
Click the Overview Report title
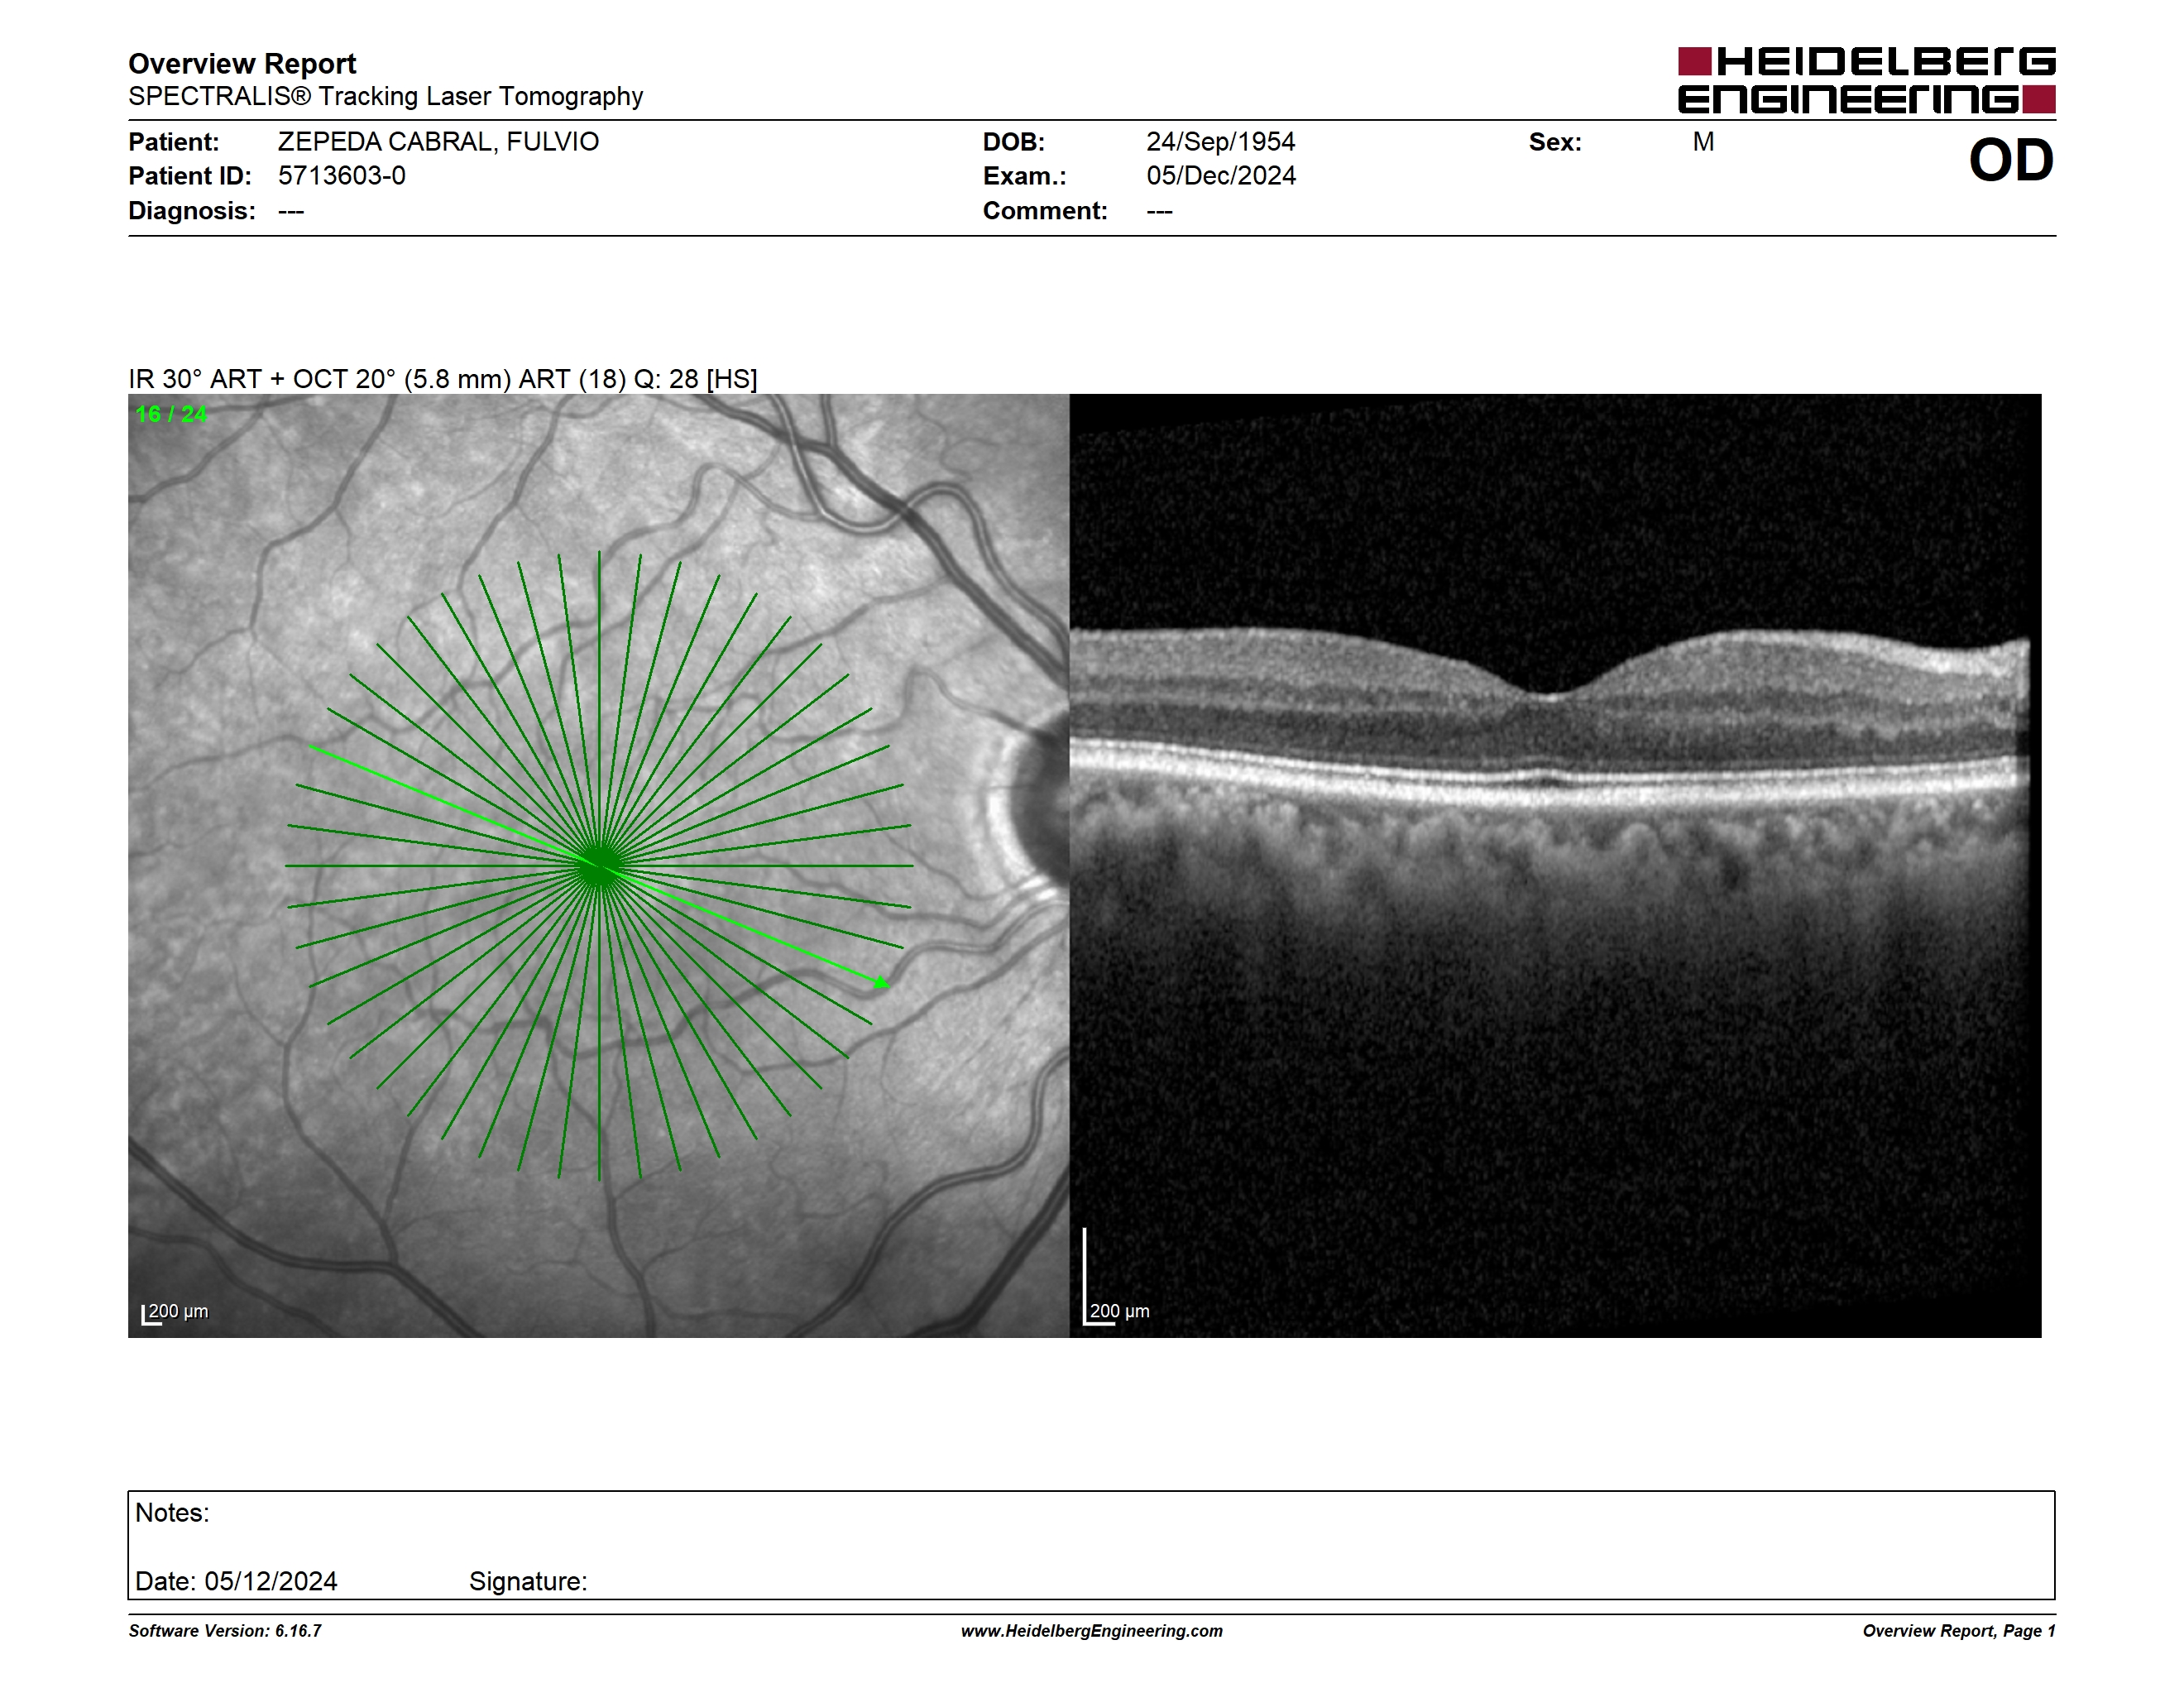pos(242,64)
